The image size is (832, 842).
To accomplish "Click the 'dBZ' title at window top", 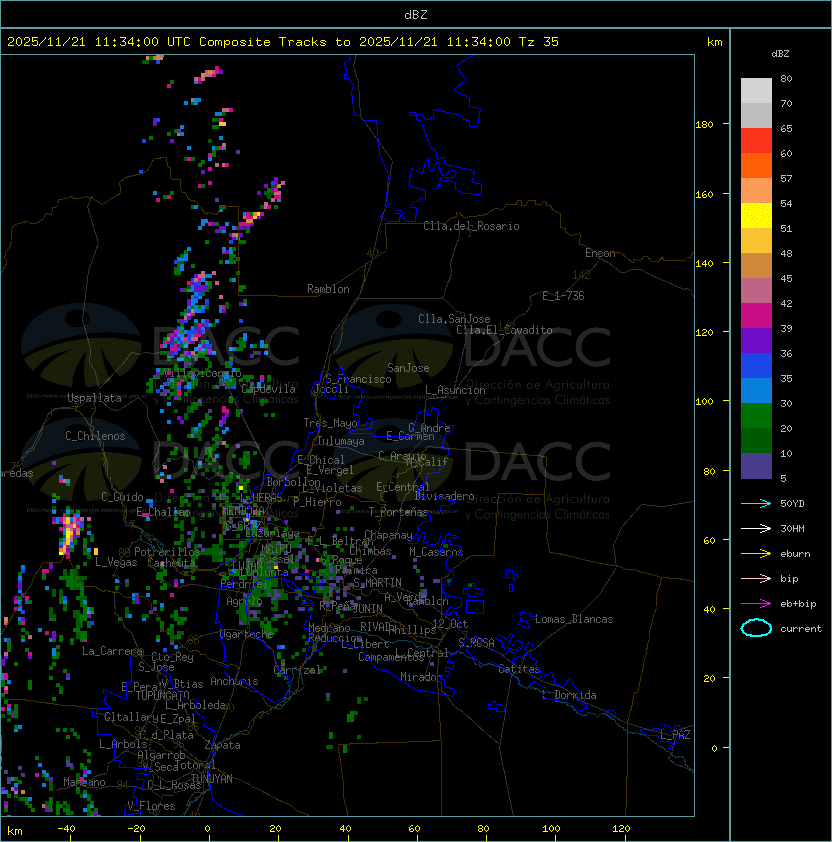I will pos(416,14).
